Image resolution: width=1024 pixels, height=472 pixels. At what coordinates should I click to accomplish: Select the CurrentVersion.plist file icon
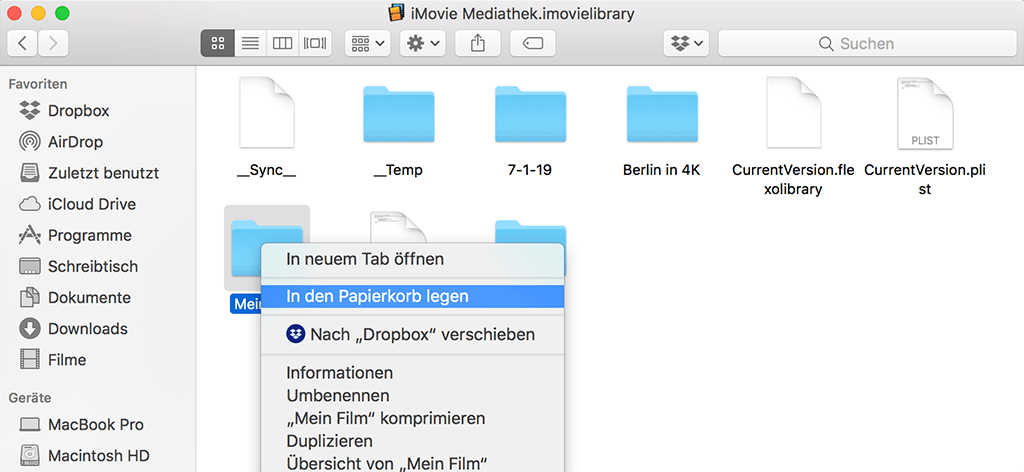[924, 112]
